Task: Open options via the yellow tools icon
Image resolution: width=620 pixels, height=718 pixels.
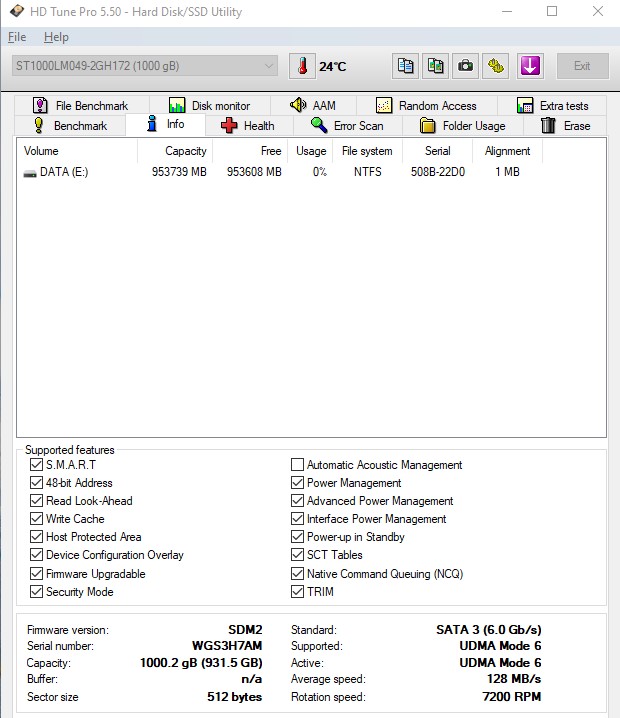Action: (x=495, y=66)
